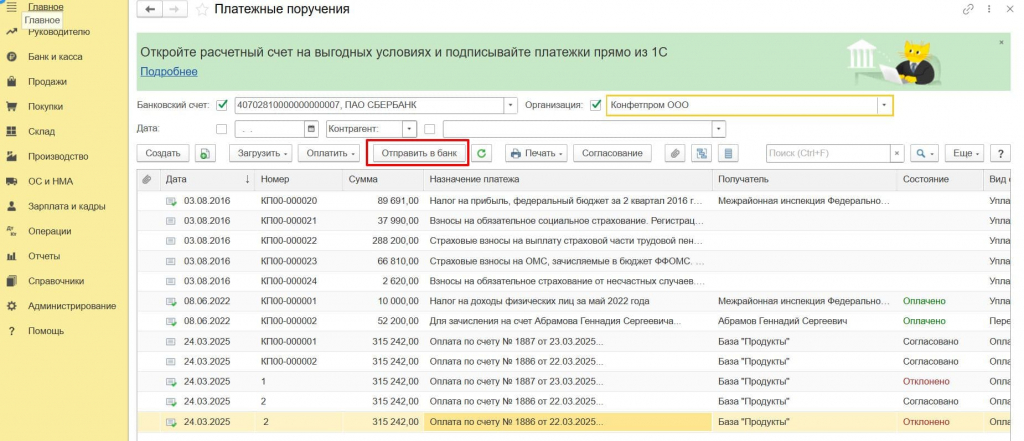1024x441 pixels.
Task: Expand the bank account dropdown list
Action: 510,105
